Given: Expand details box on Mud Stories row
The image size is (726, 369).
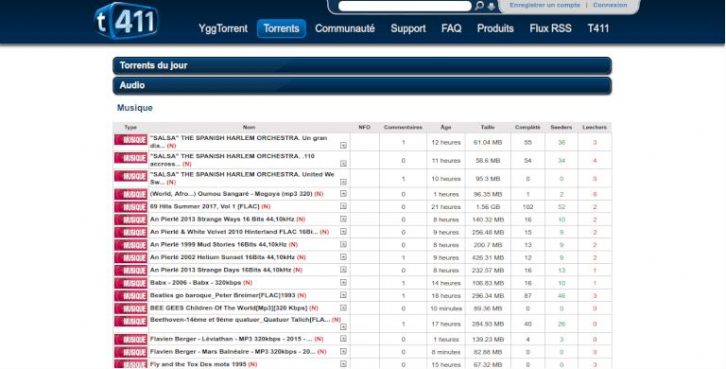Looking at the screenshot, I should 343,244.
